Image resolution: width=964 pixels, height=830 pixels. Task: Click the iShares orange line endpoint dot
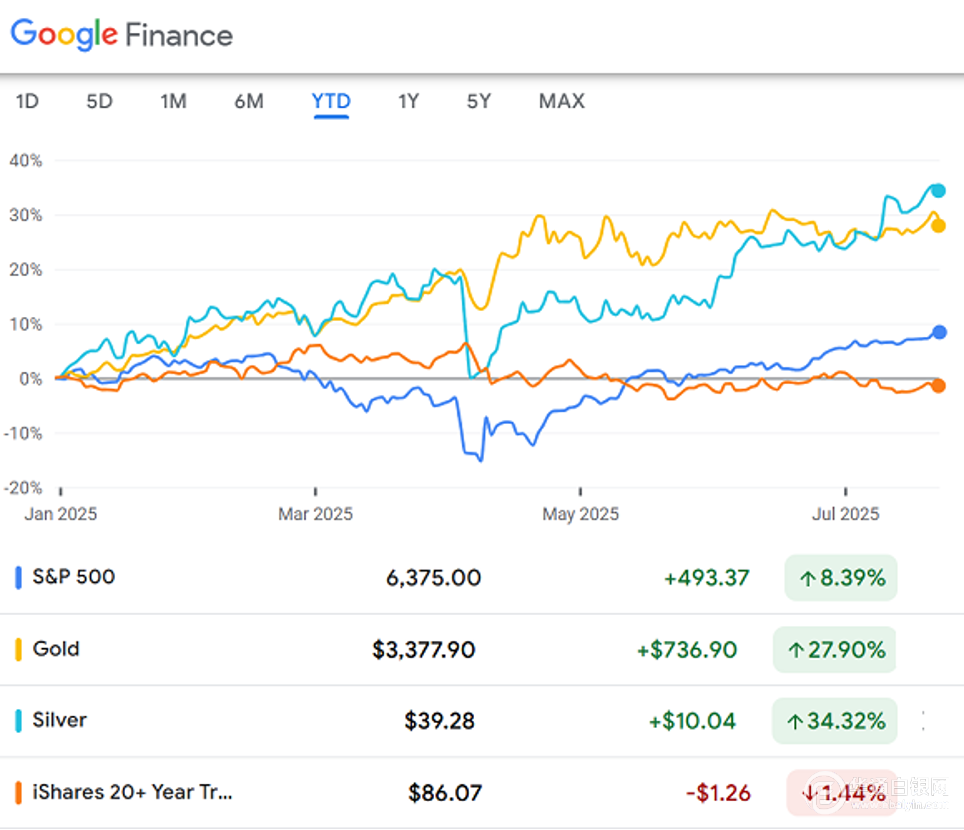tap(938, 385)
